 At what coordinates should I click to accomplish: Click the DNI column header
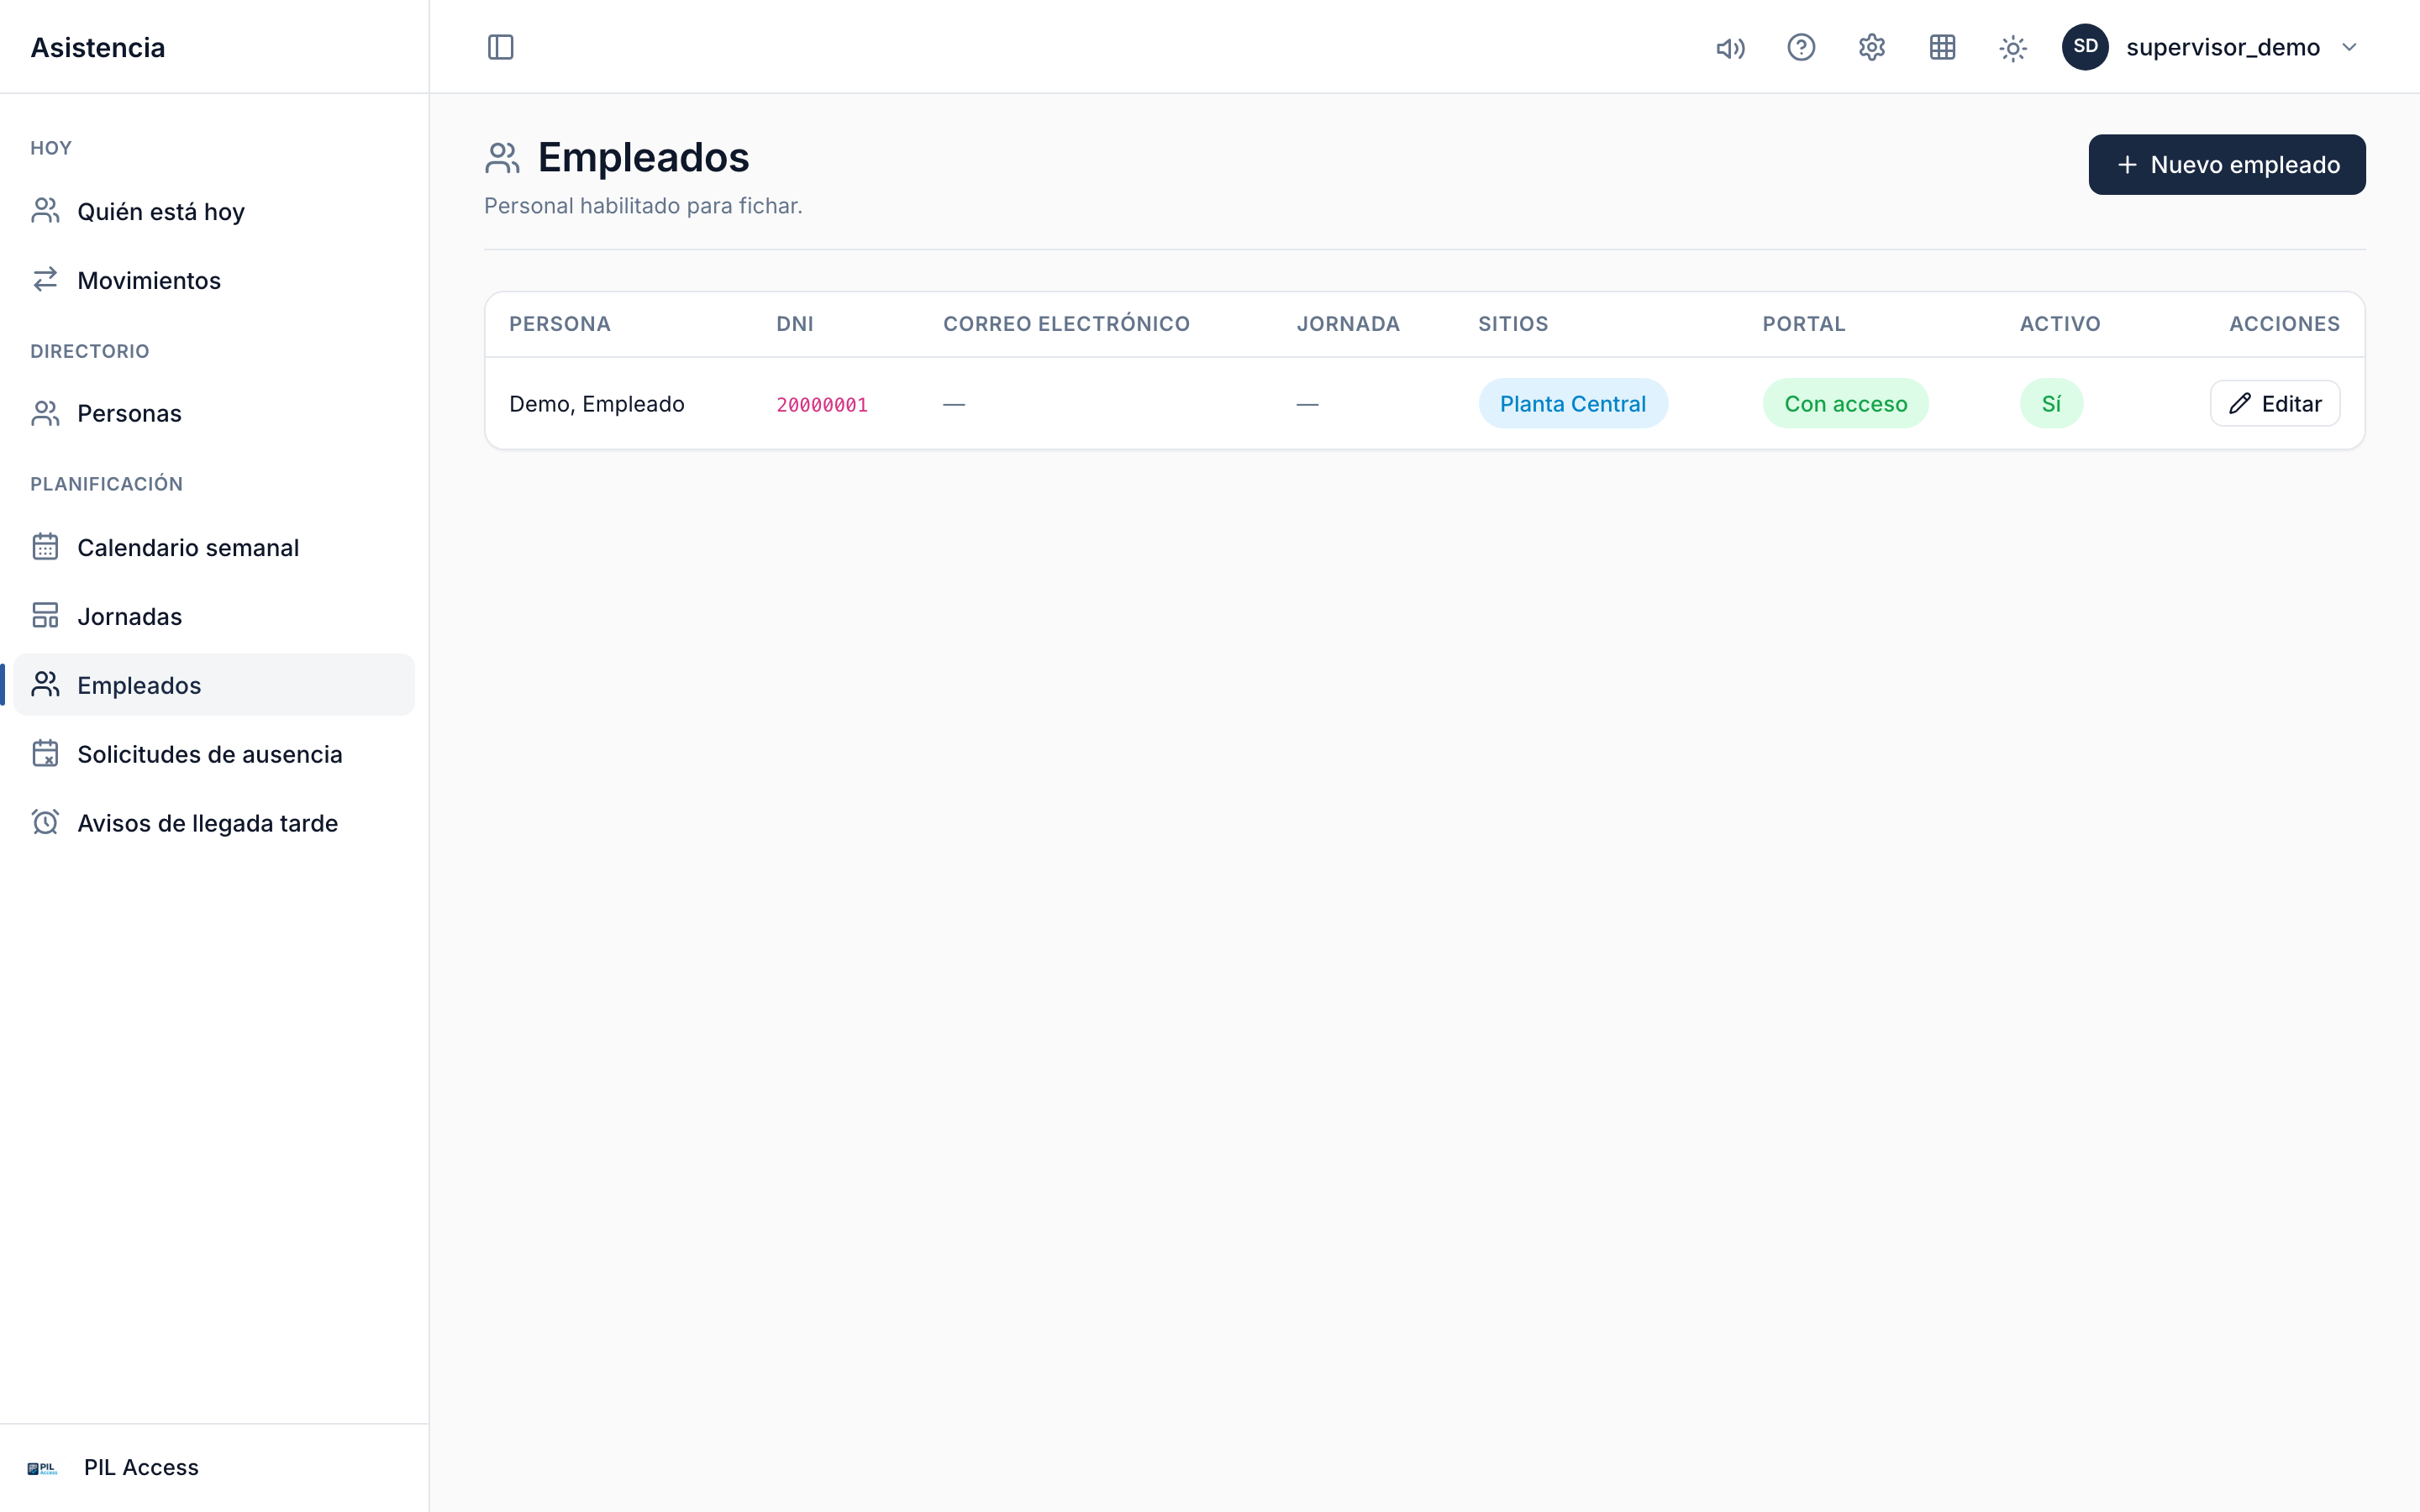coord(795,324)
